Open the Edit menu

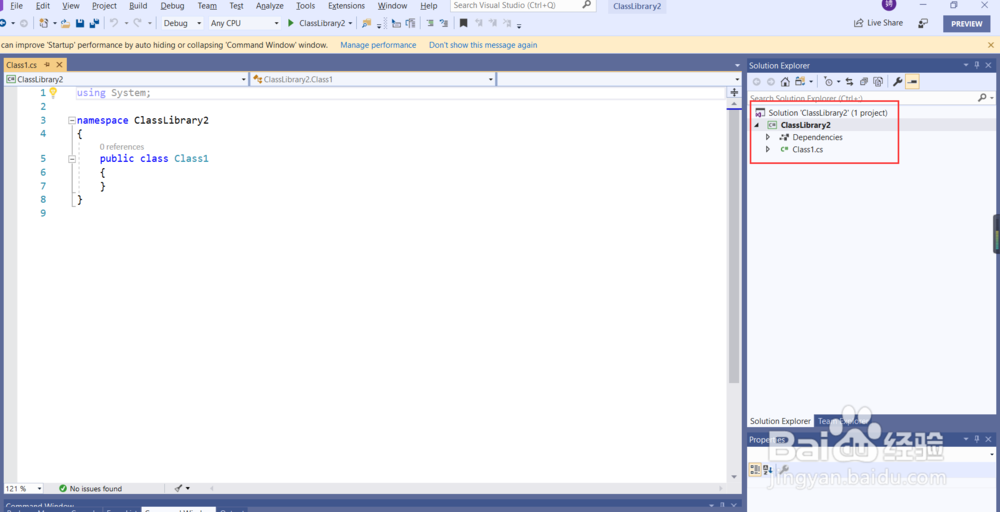(x=43, y=6)
